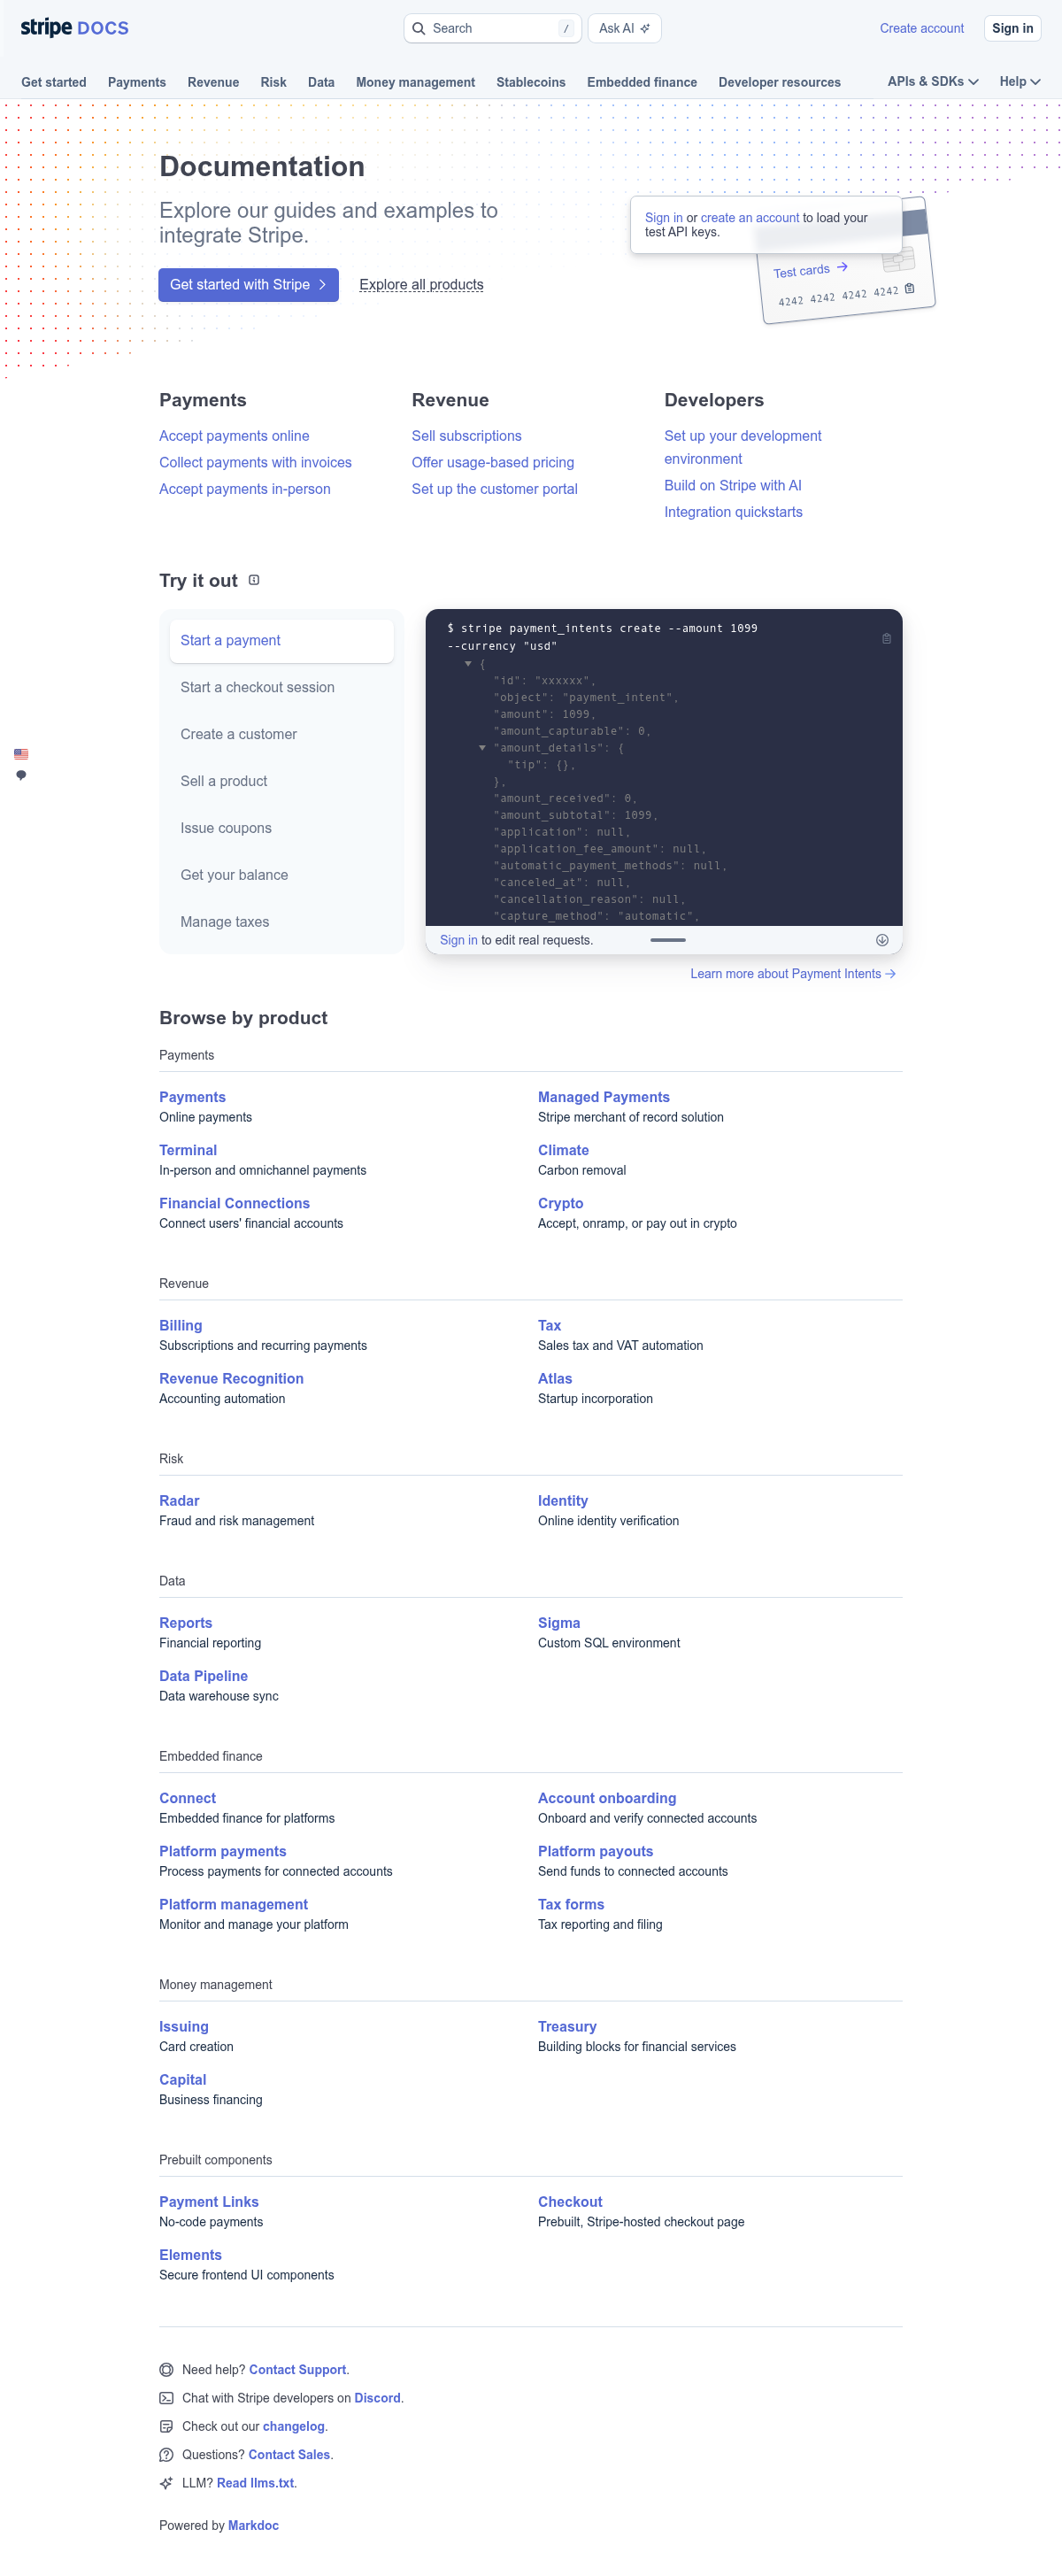
Task: Collapse the root JSON object triangle
Action: click(468, 663)
